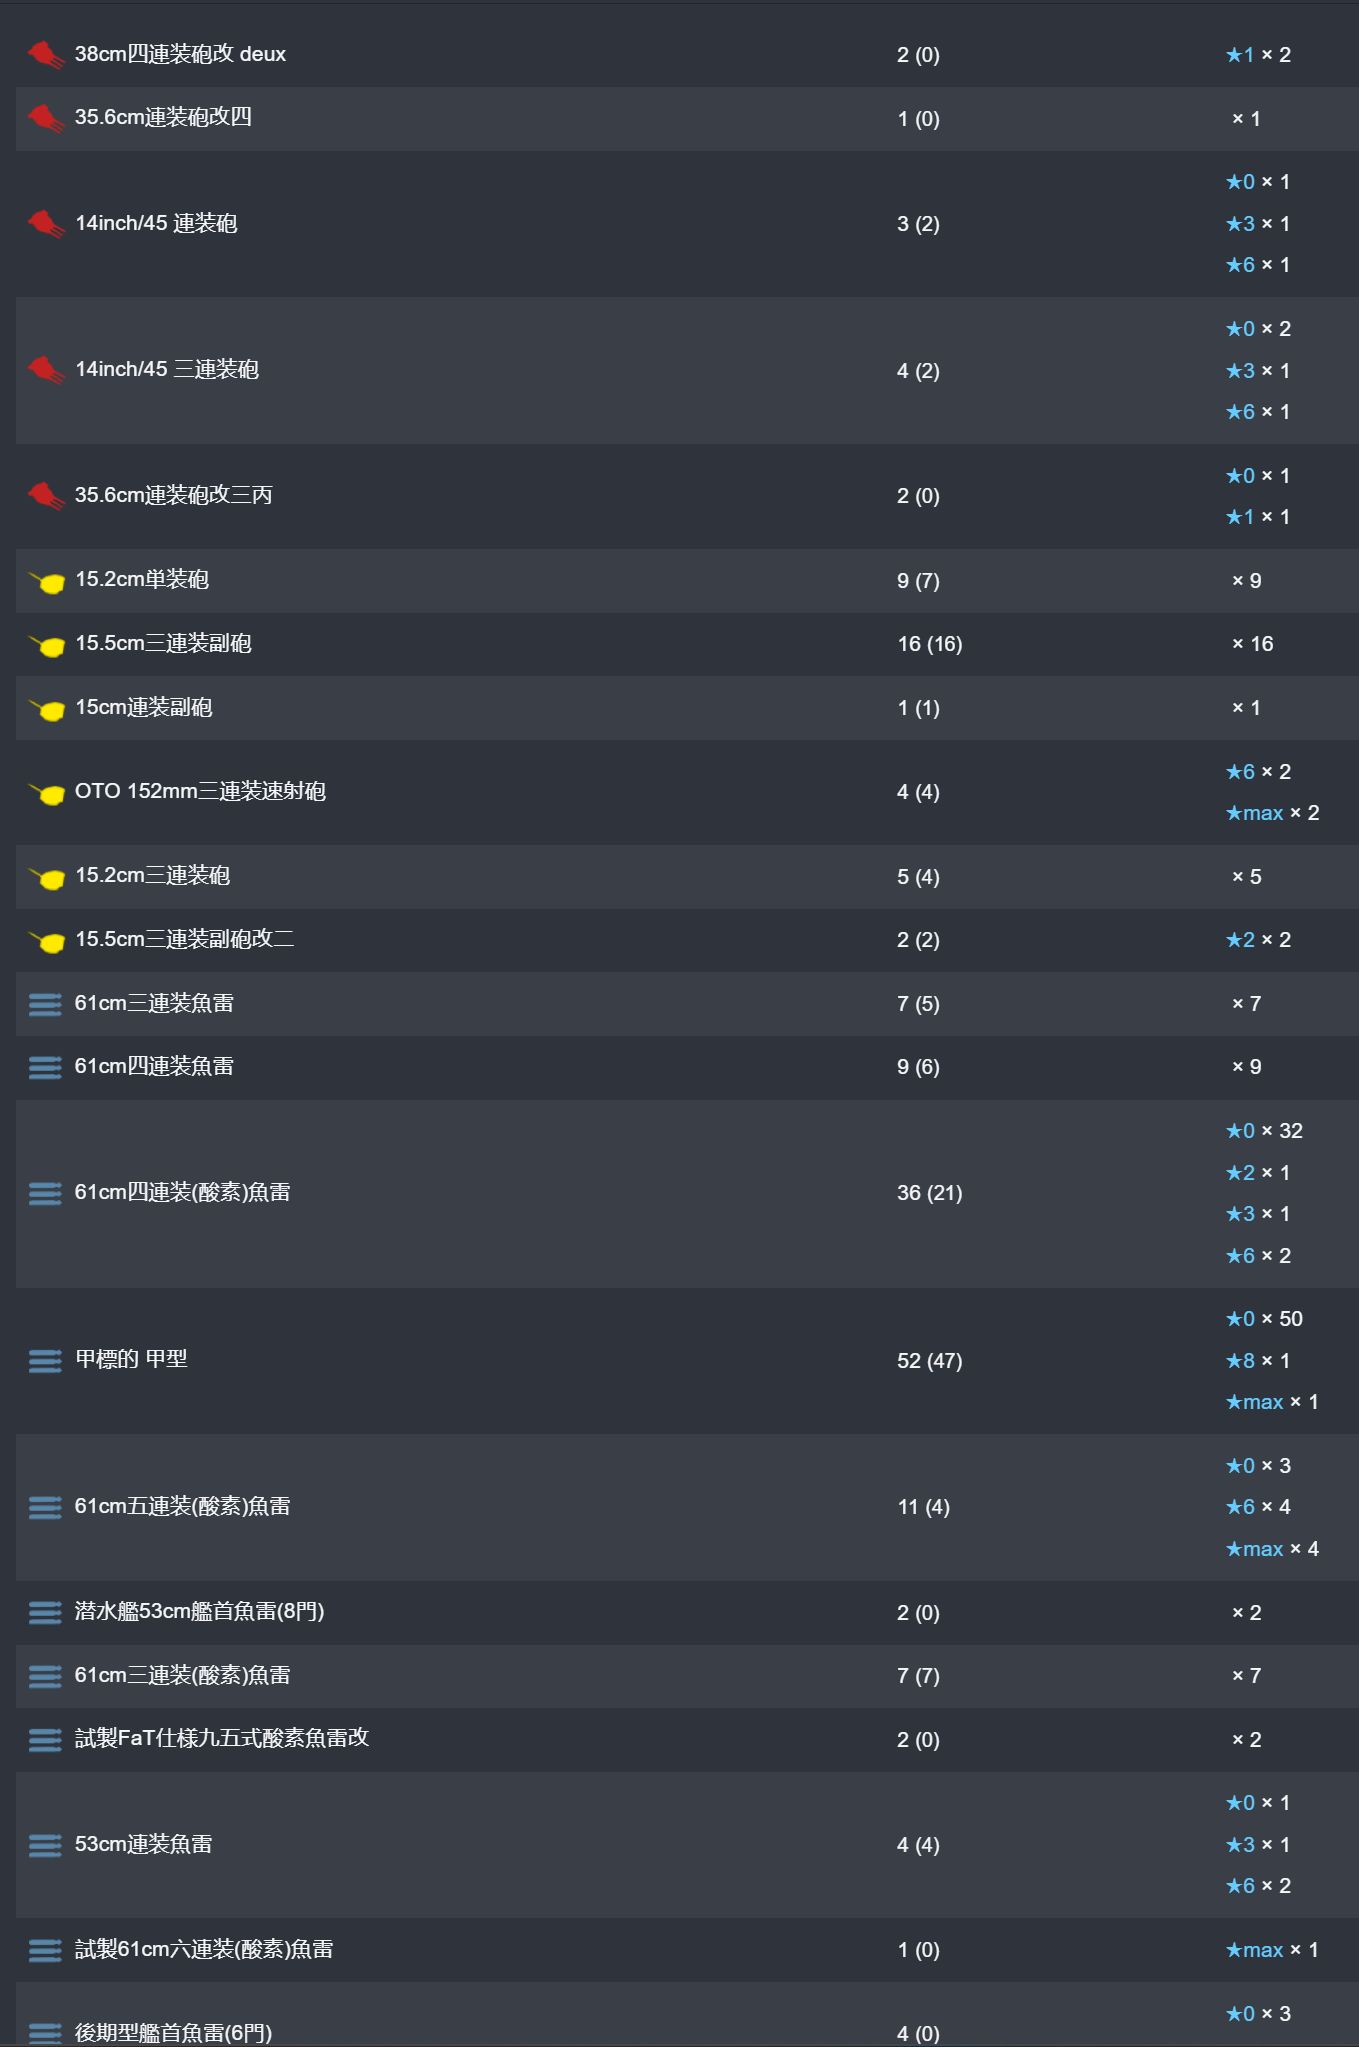Click the yellow secondary gun icon for 15.2cm単装砲
The image size is (1359, 2047).
coord(47,581)
